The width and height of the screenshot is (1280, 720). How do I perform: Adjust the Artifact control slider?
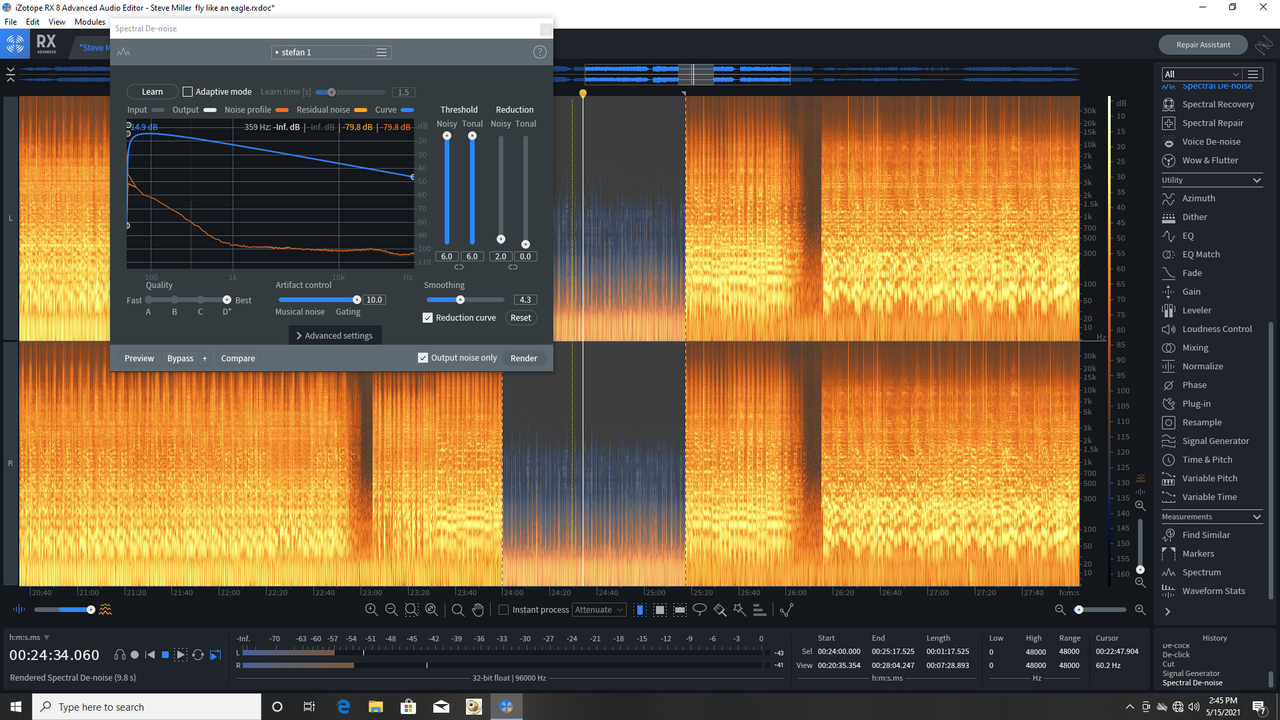click(x=318, y=299)
